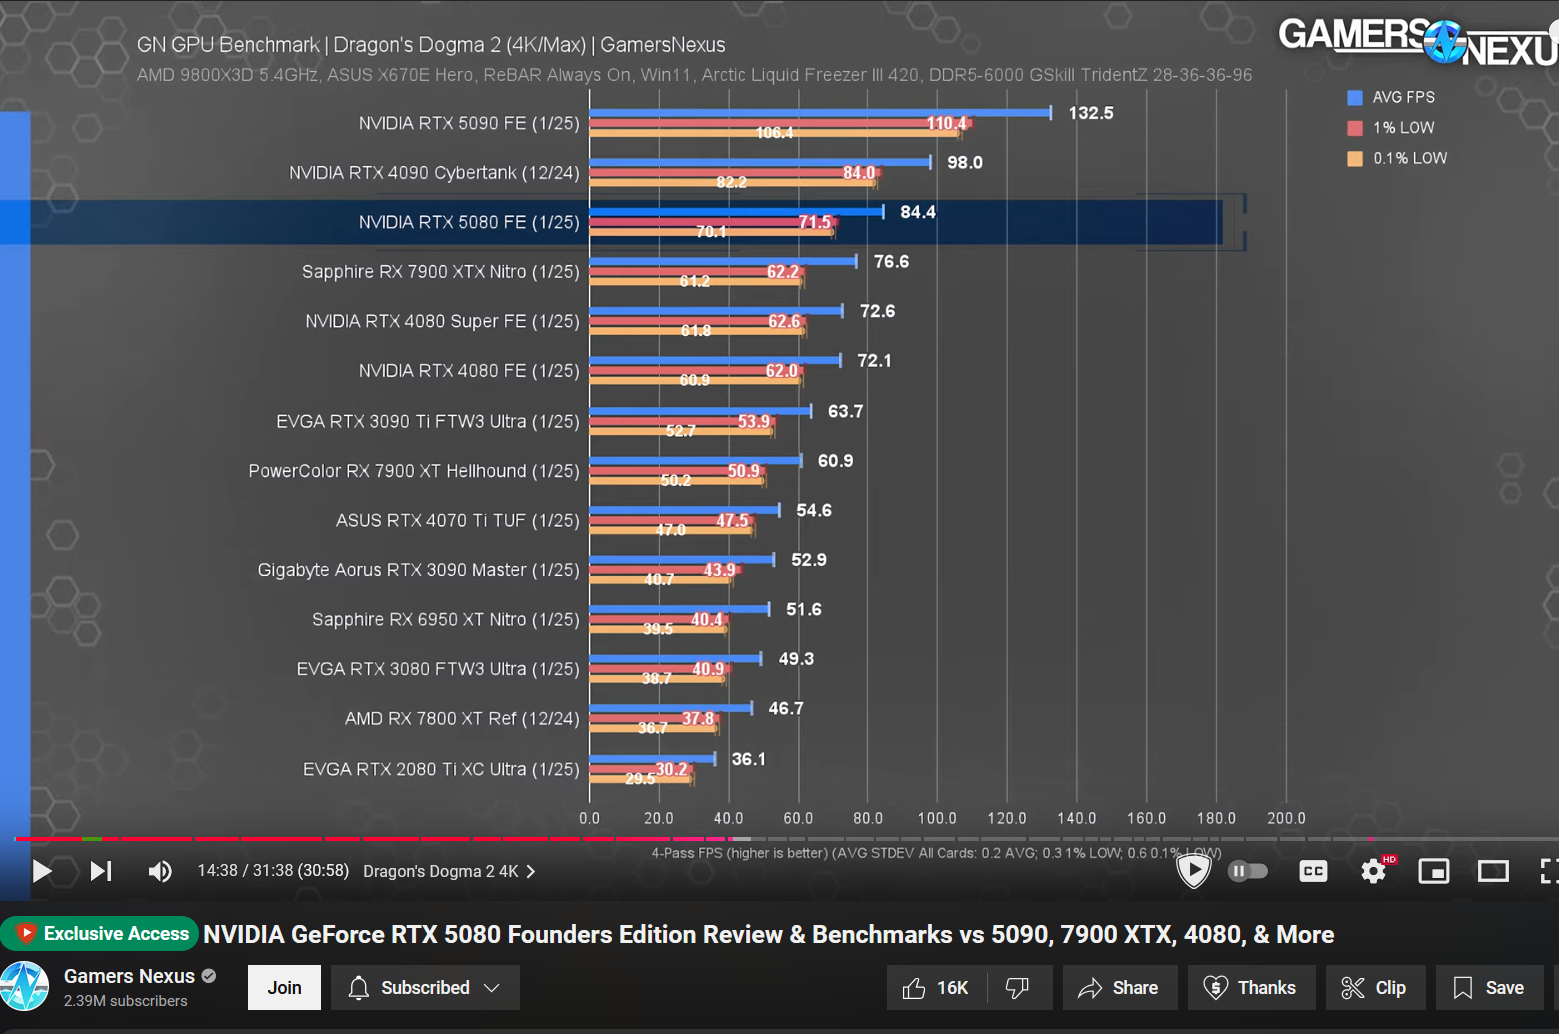Open the Subscribed notification dropdown
Screen dimensions: 1559x1034
pyautogui.click(x=424, y=988)
